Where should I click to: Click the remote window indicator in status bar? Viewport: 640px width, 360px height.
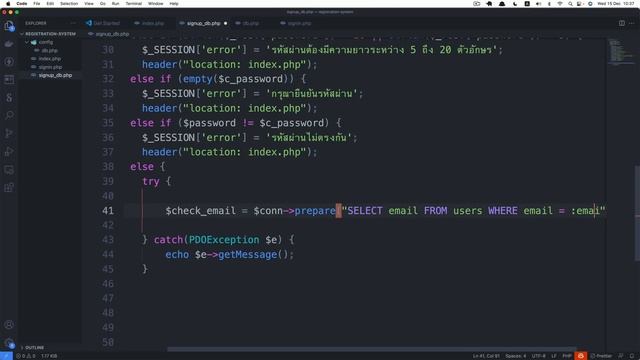tap(6, 356)
